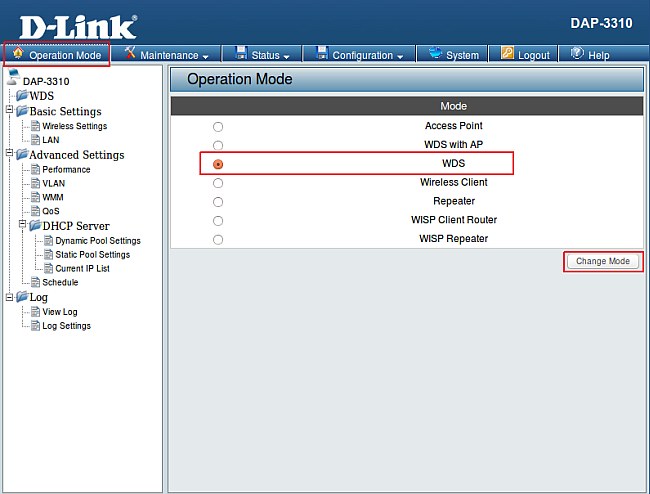Open Wireless Settings page from sidebar
The width and height of the screenshot is (650, 494).
(x=74, y=126)
